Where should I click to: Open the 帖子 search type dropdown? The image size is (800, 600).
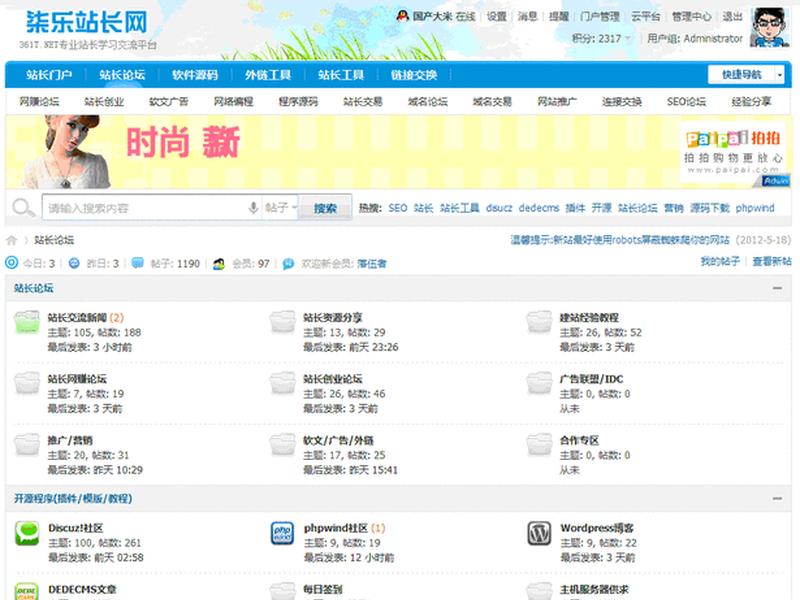pos(281,208)
